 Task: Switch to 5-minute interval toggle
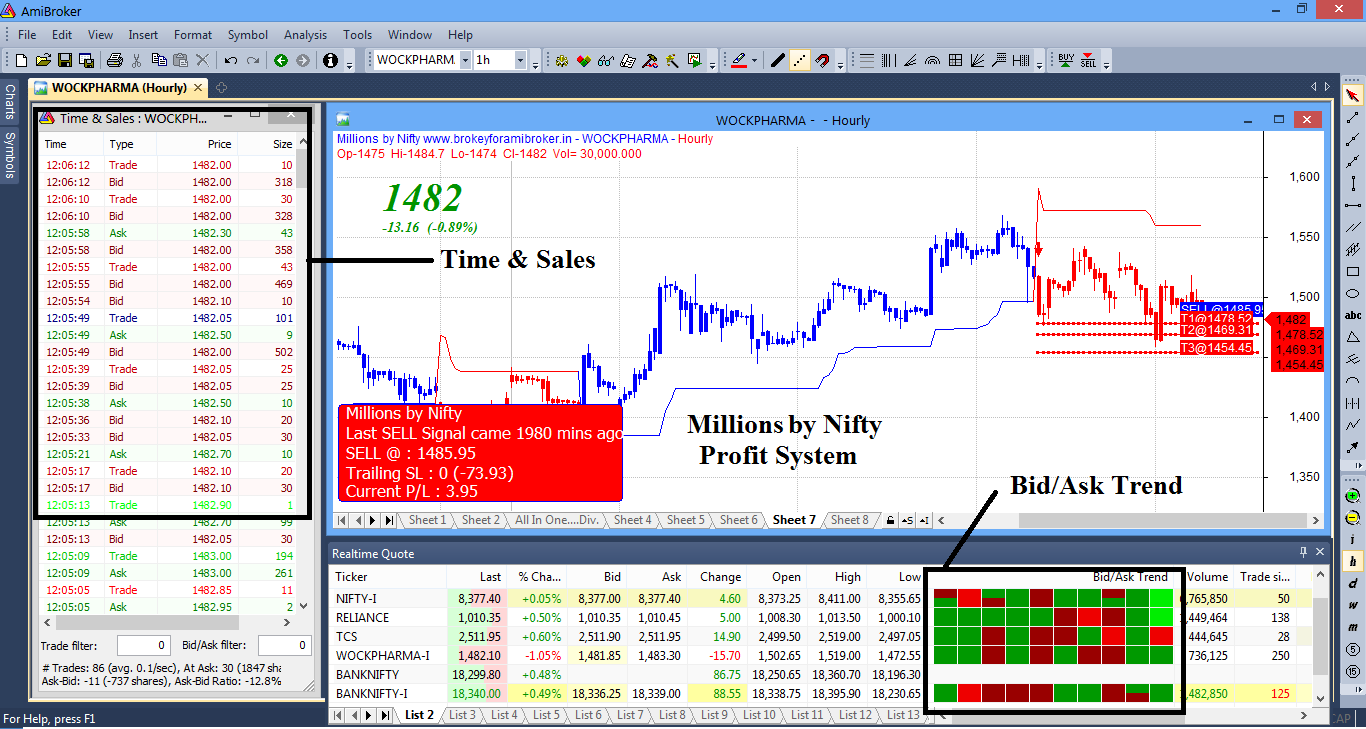1353,650
